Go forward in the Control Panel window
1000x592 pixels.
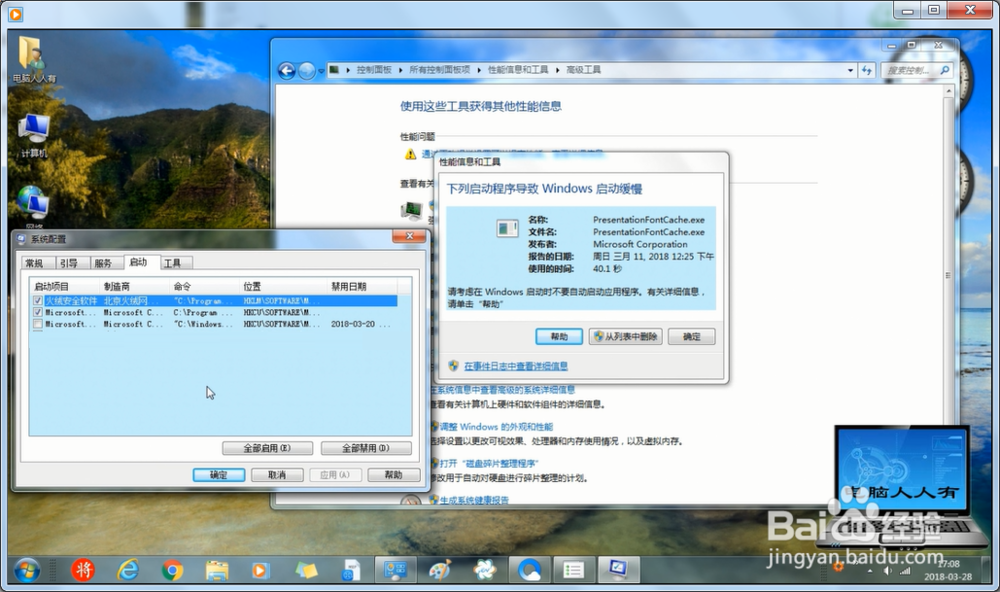pos(307,70)
